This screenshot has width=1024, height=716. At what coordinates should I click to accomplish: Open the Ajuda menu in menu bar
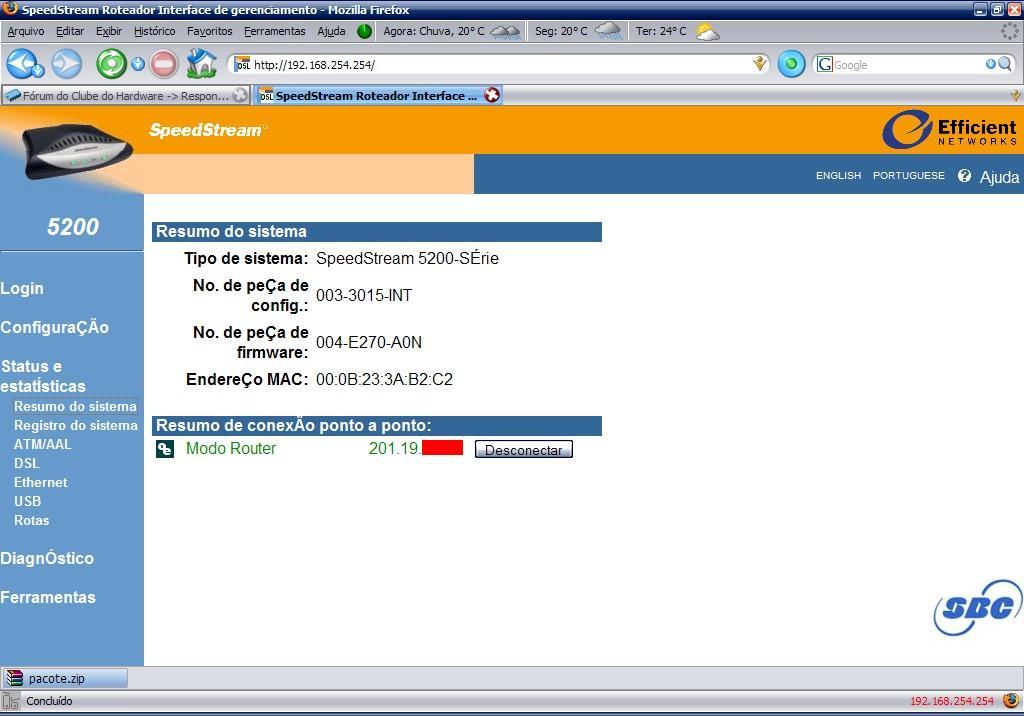tap(332, 31)
